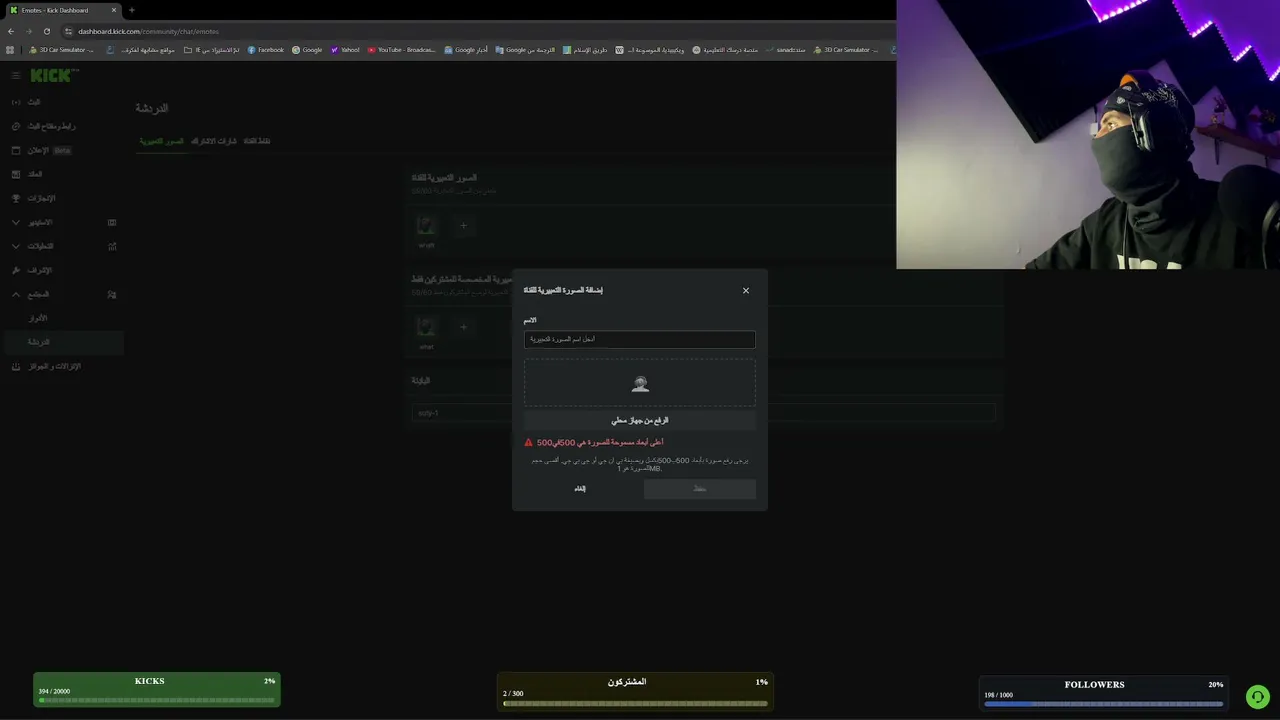The image size is (1280, 720).
Task: Open the Wikipedia (ويكيبيديا) bookmark
Action: [x=650, y=50]
